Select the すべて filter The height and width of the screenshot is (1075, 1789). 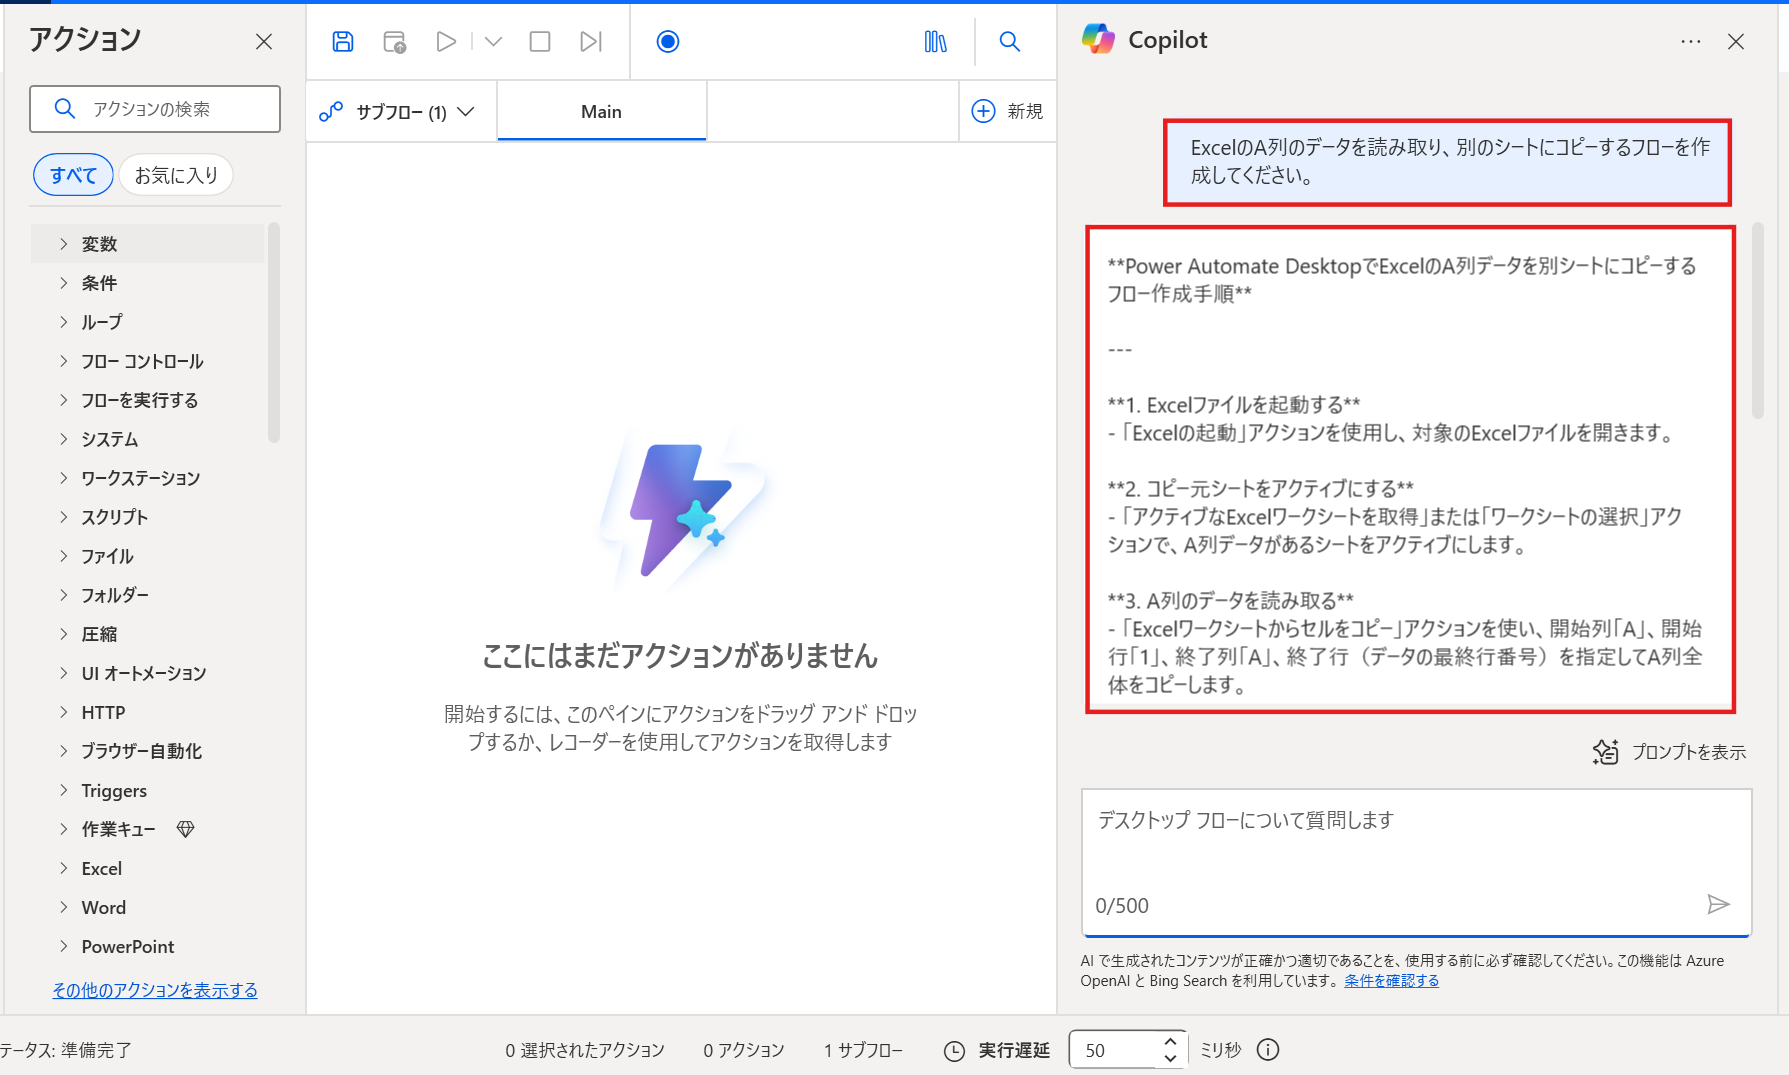click(x=74, y=175)
